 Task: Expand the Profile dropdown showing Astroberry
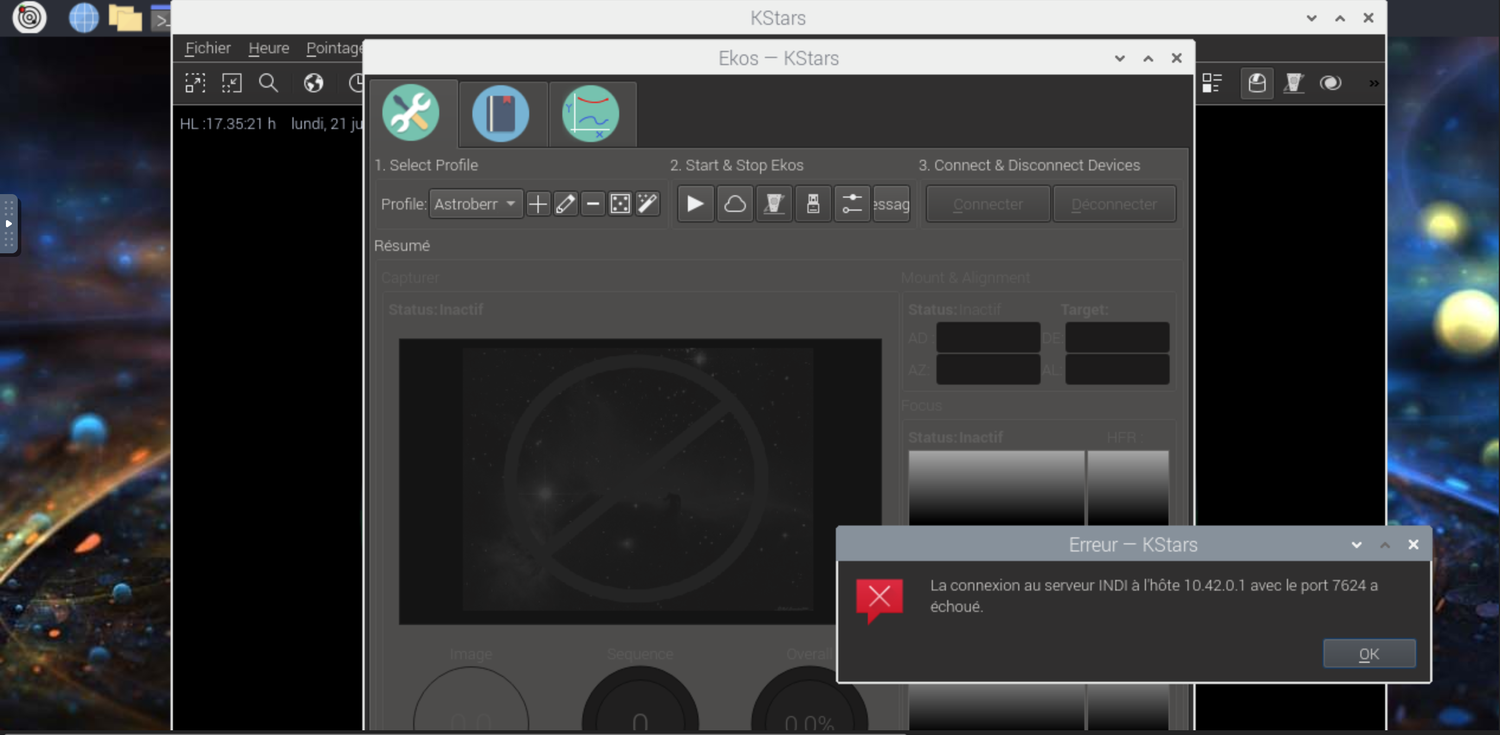(476, 204)
